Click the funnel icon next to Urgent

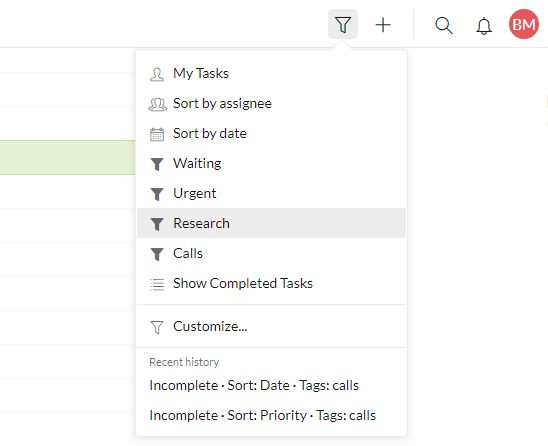point(157,194)
